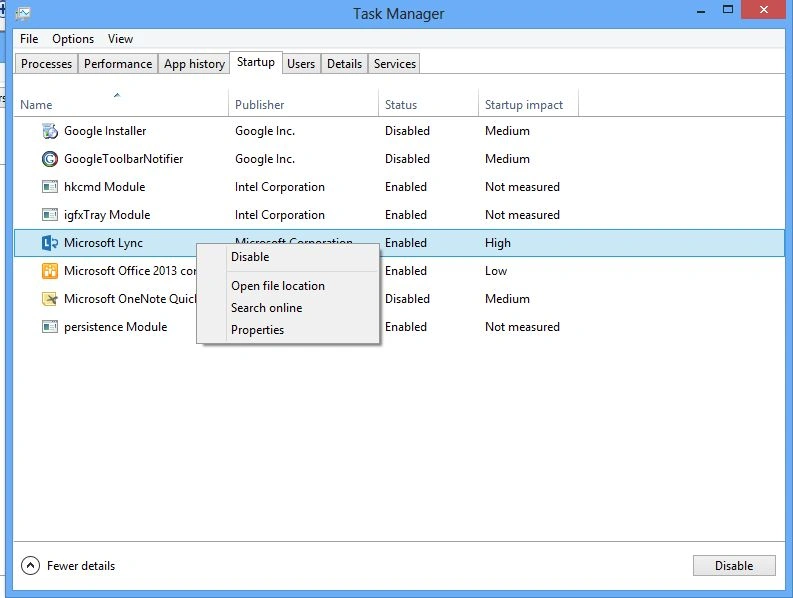Viewport: 793px width, 598px height.
Task: Open the View menu
Action: tap(120, 39)
